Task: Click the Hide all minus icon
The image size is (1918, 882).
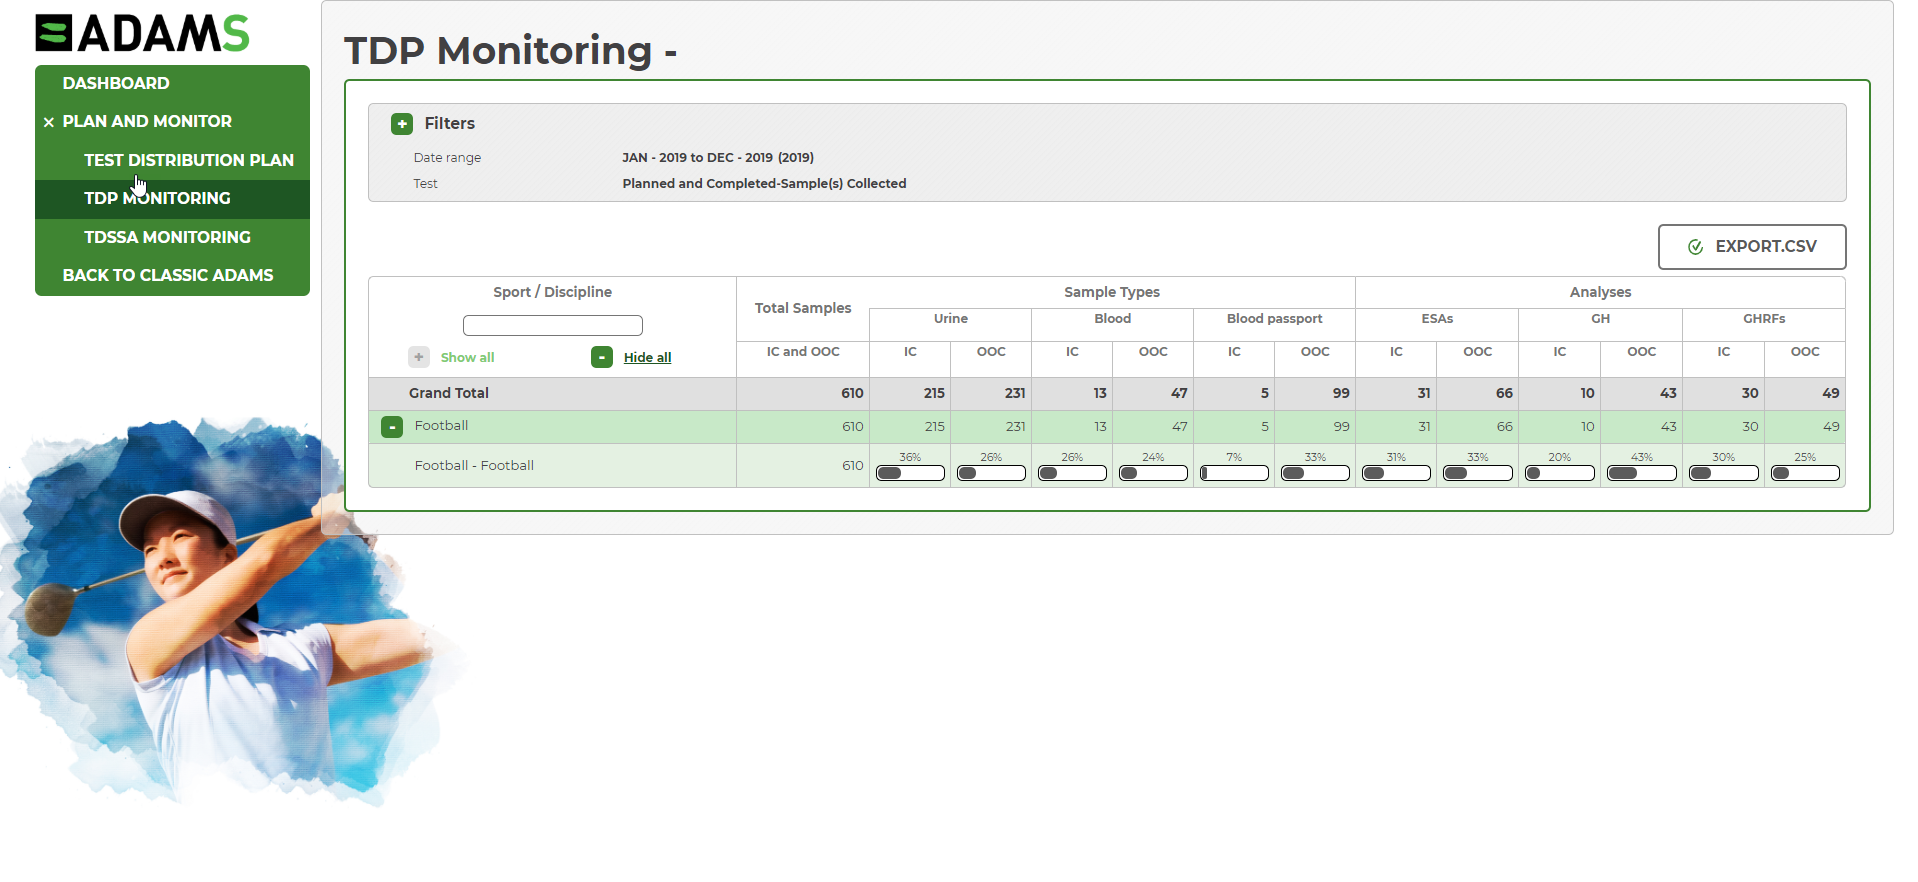Action: click(602, 357)
